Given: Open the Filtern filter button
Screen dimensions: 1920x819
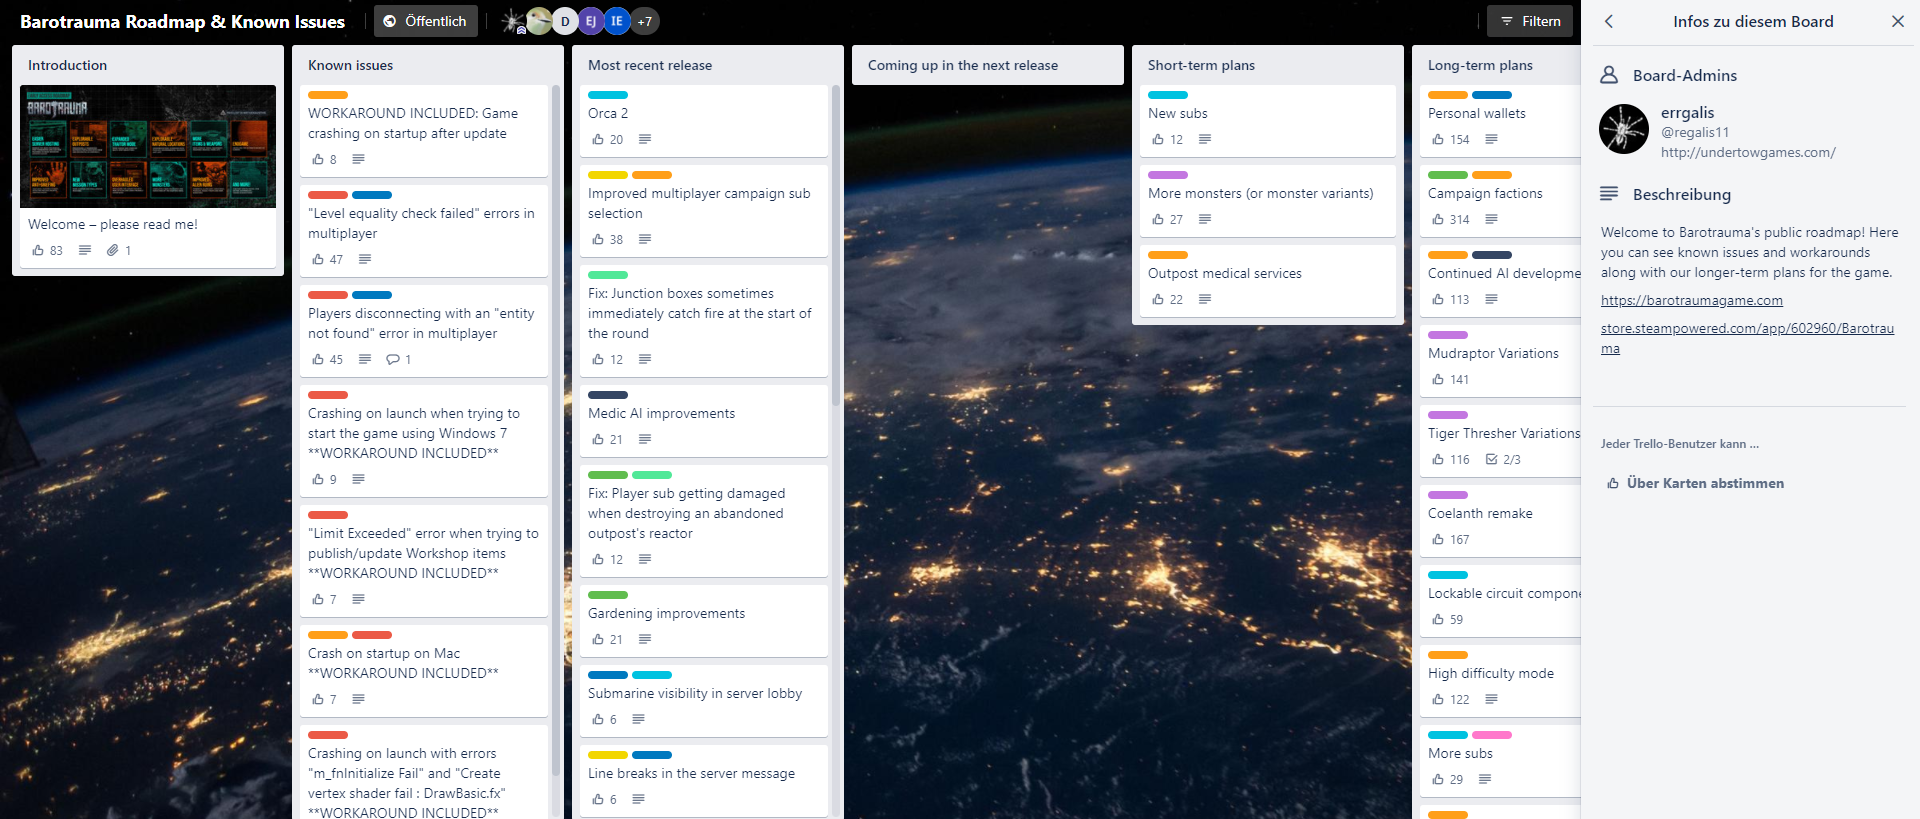Looking at the screenshot, I should (x=1530, y=21).
